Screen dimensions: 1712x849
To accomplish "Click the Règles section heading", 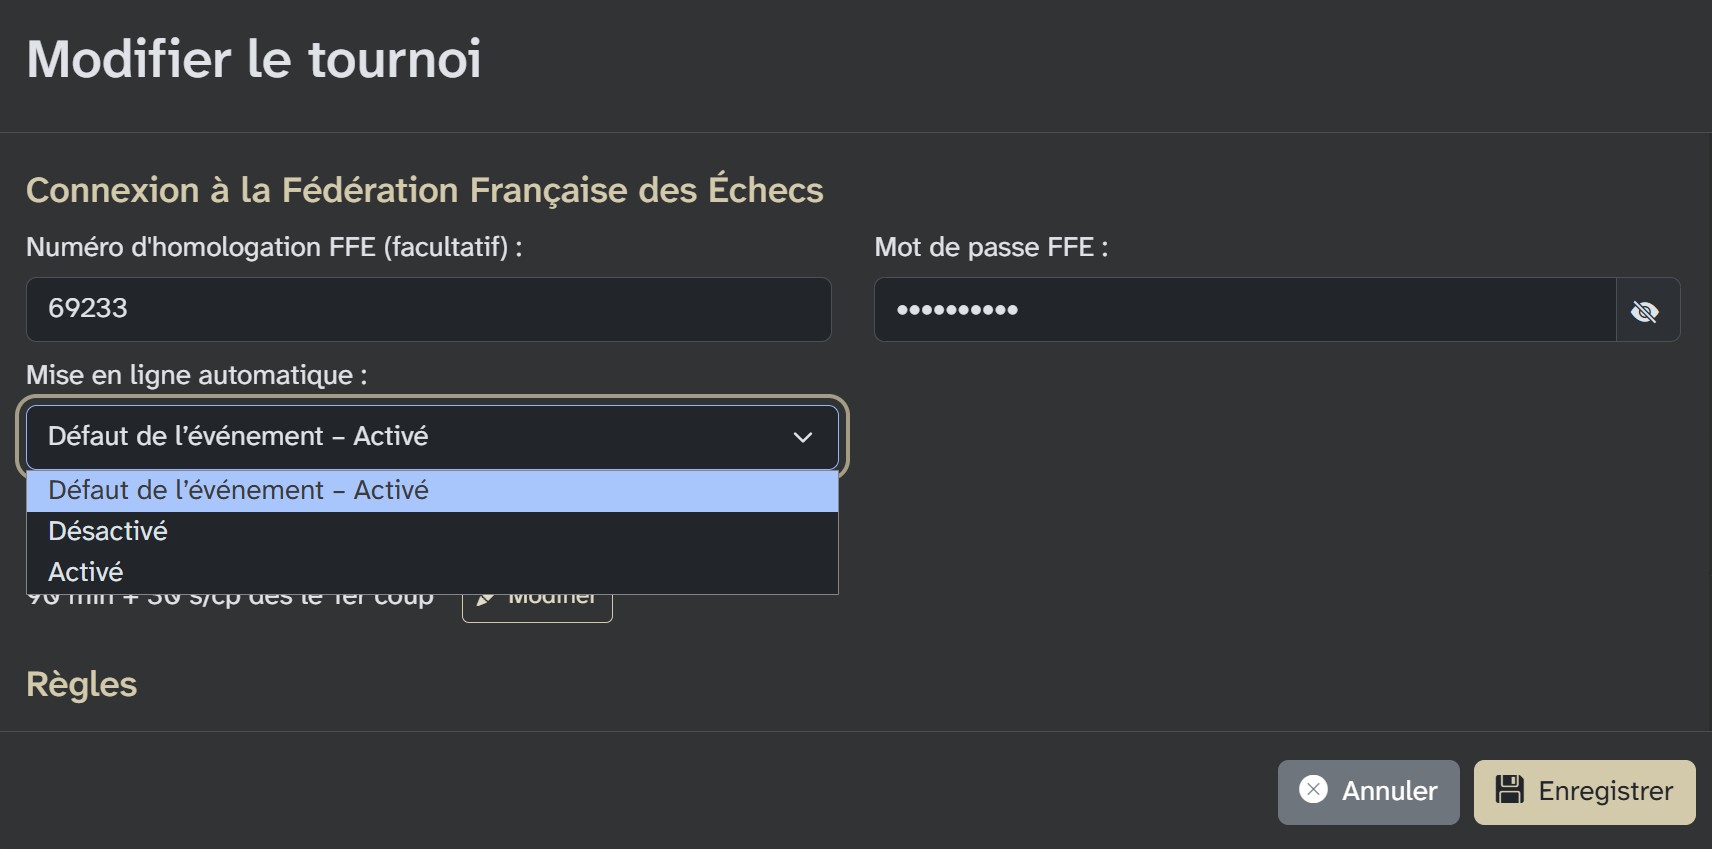I will tap(82, 684).
